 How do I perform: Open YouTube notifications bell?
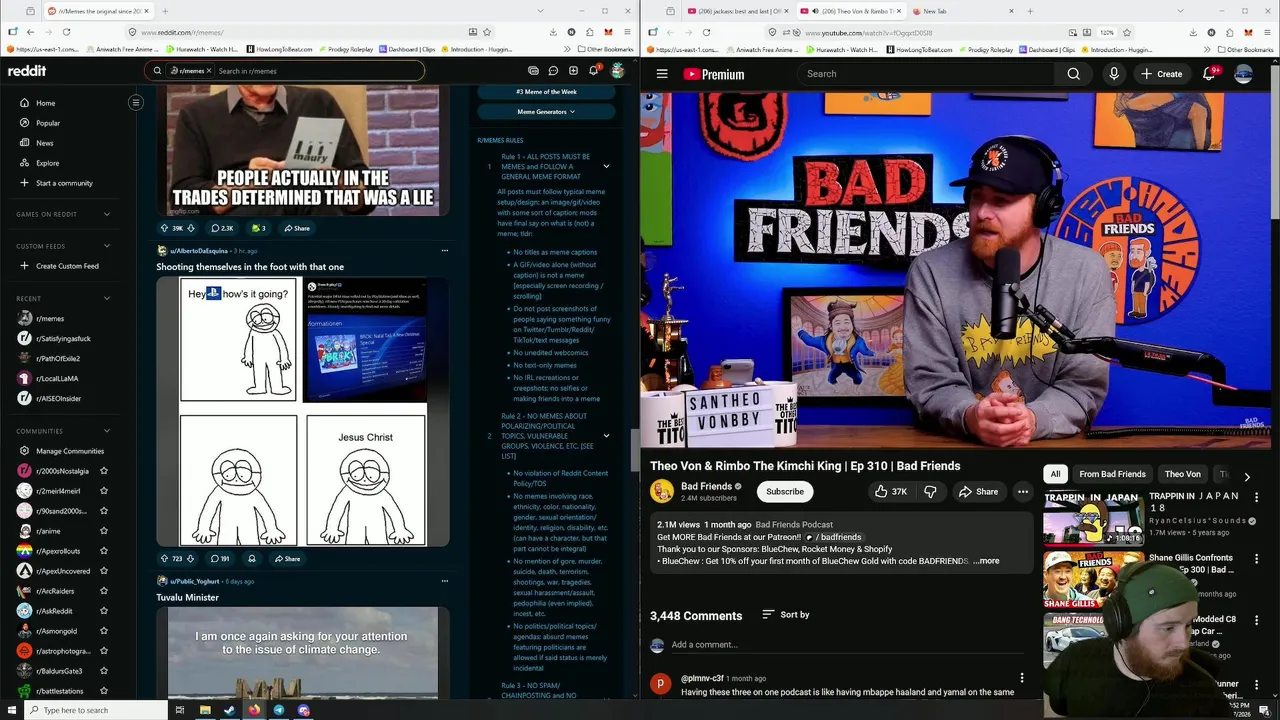1209,74
